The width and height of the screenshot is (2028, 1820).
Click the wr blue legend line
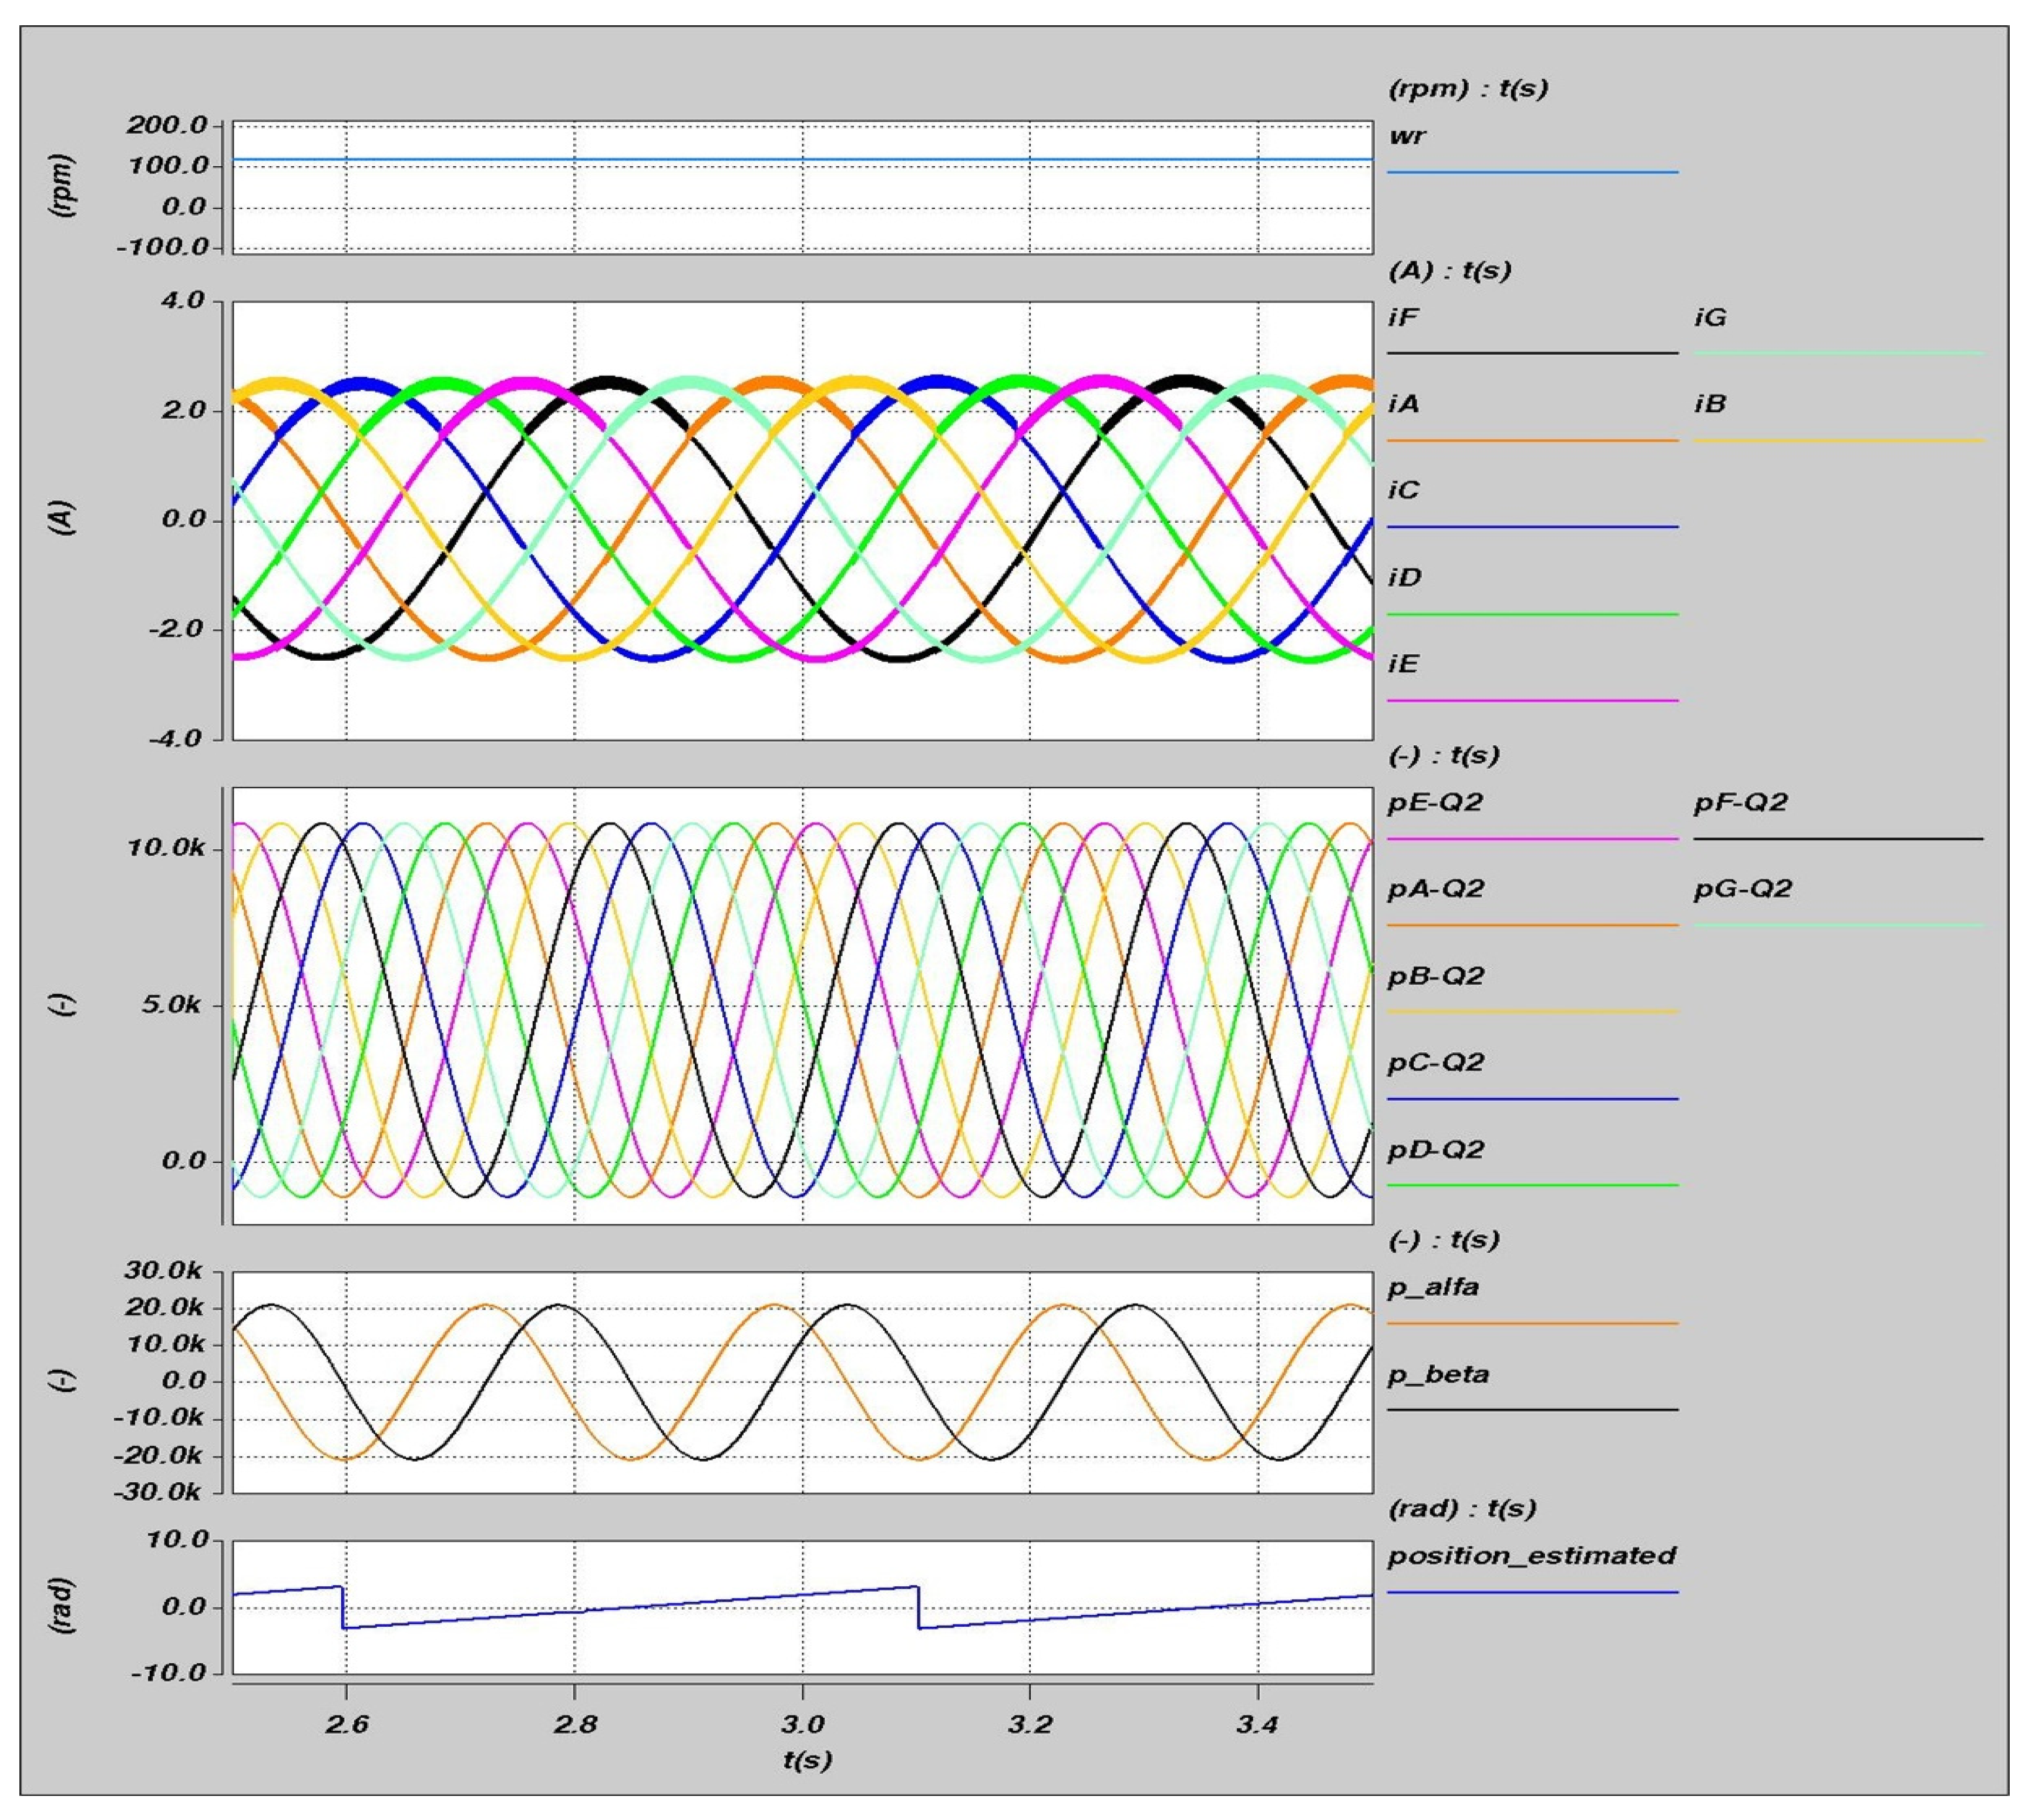1532,172
